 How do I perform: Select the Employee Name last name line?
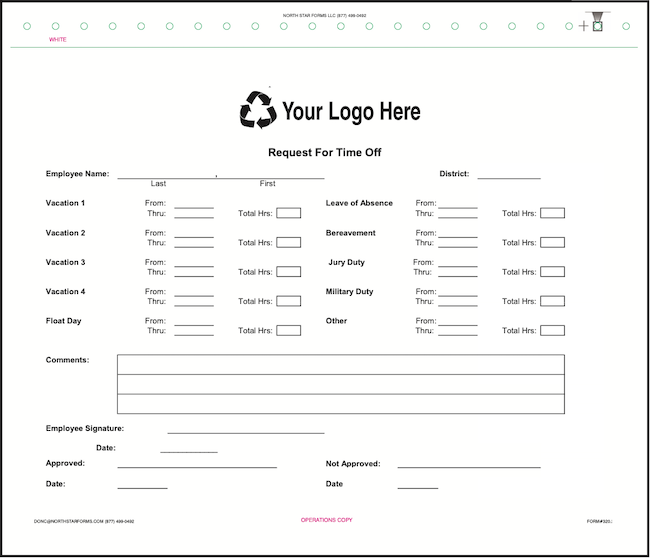[167, 175]
